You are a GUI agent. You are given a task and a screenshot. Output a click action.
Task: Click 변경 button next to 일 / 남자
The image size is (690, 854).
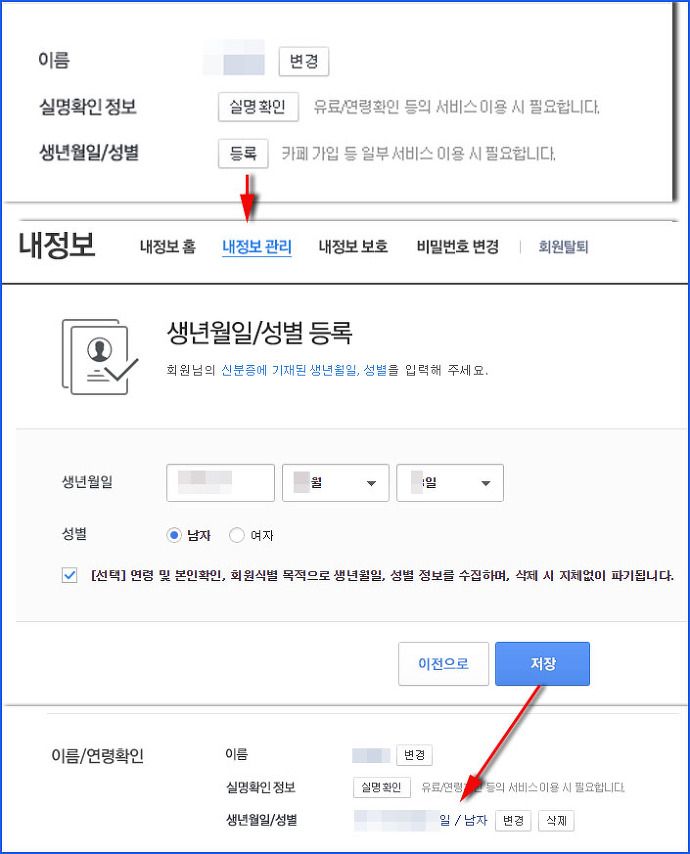(x=513, y=820)
